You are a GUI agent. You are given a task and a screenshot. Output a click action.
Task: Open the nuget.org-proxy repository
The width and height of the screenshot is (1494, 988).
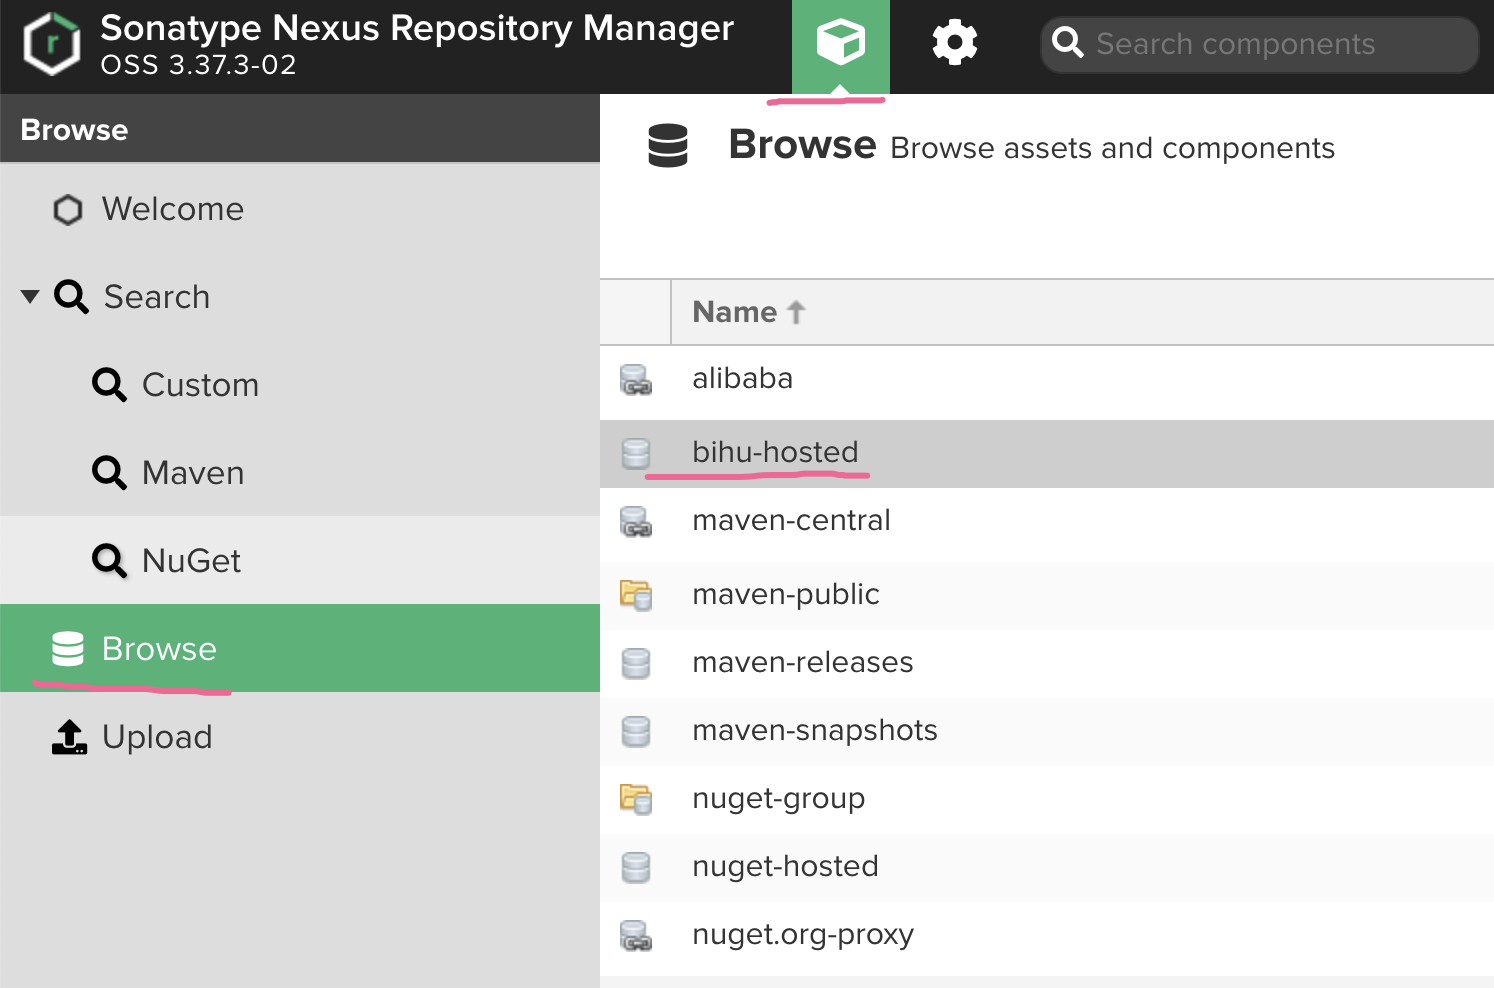(x=802, y=934)
